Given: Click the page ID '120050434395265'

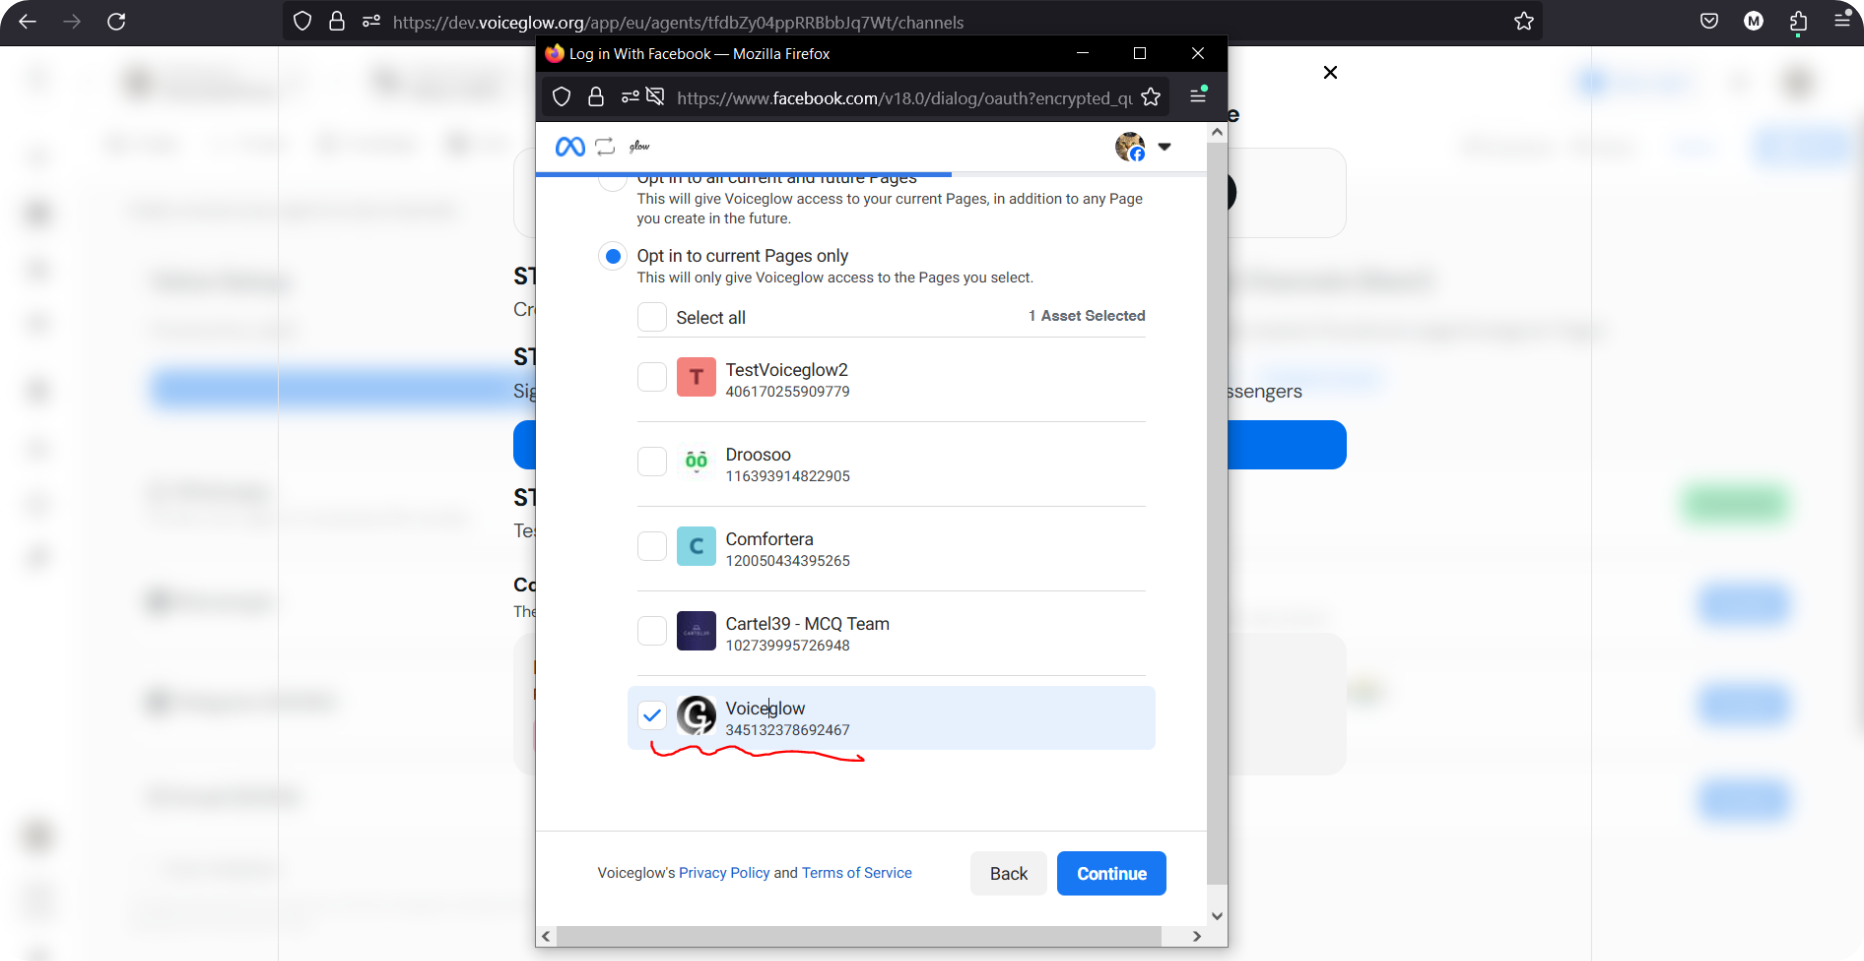Looking at the screenshot, I should click(x=788, y=561).
